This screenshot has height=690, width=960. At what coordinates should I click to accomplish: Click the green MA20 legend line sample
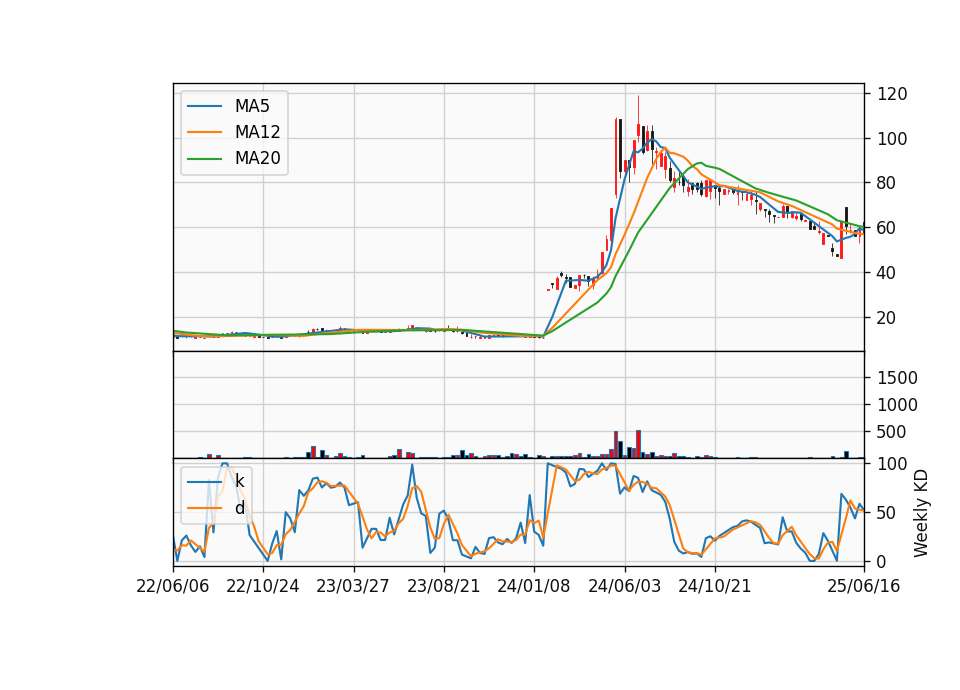[x=204, y=159]
